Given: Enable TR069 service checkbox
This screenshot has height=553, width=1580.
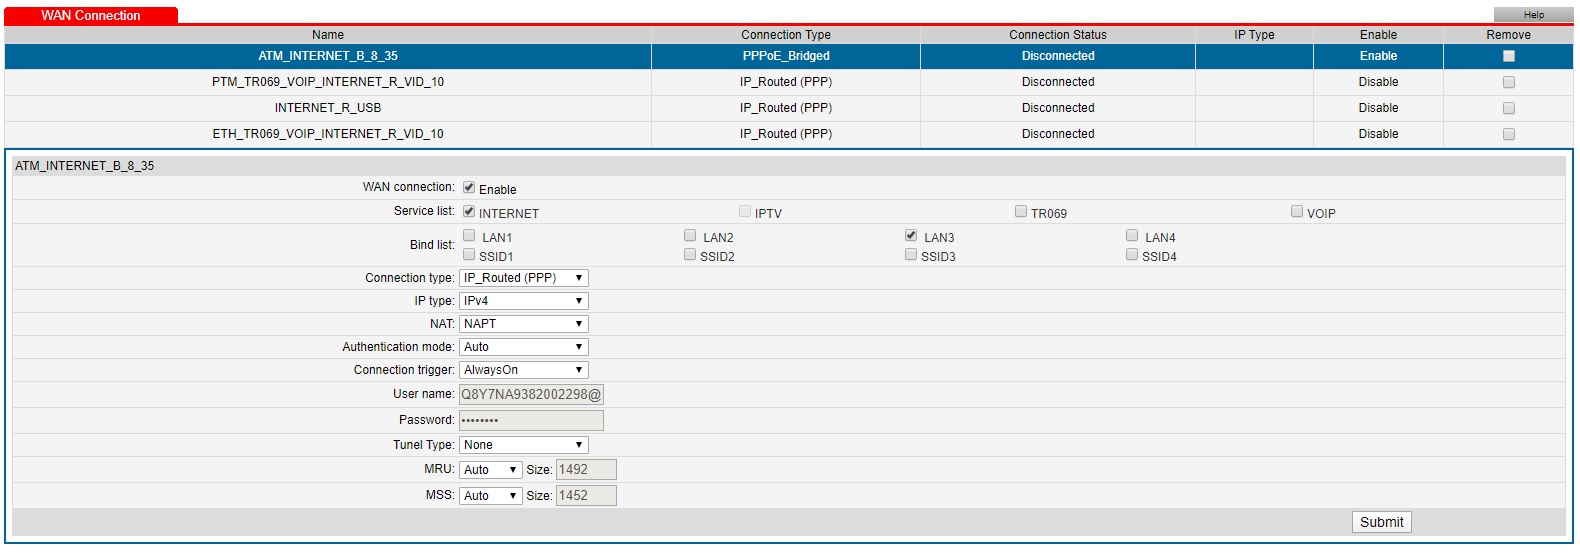Looking at the screenshot, I should pyautogui.click(x=1021, y=211).
